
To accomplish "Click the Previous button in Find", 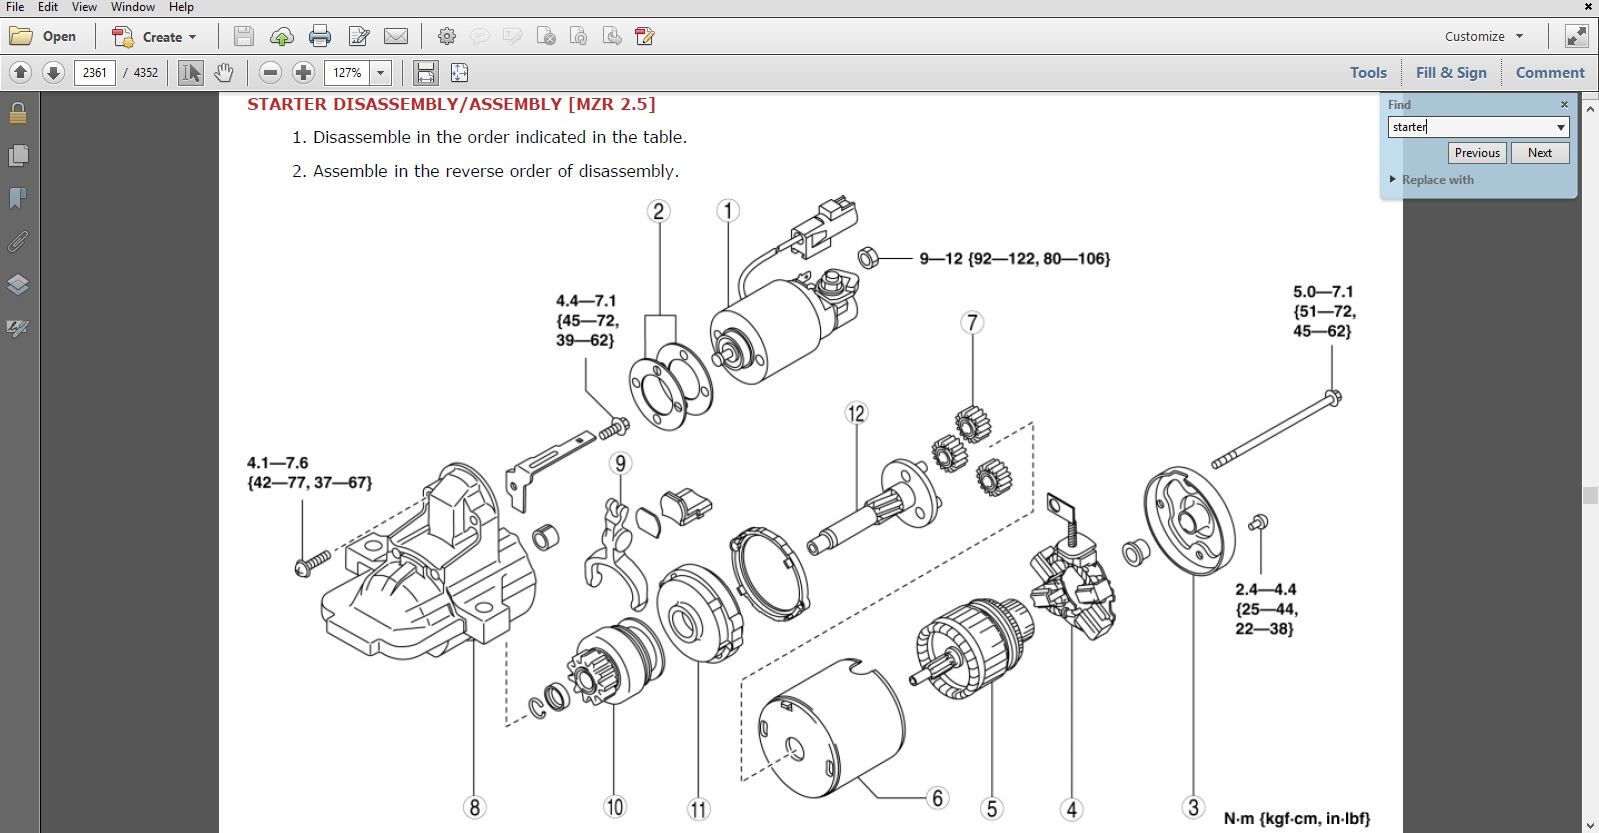I will point(1476,153).
